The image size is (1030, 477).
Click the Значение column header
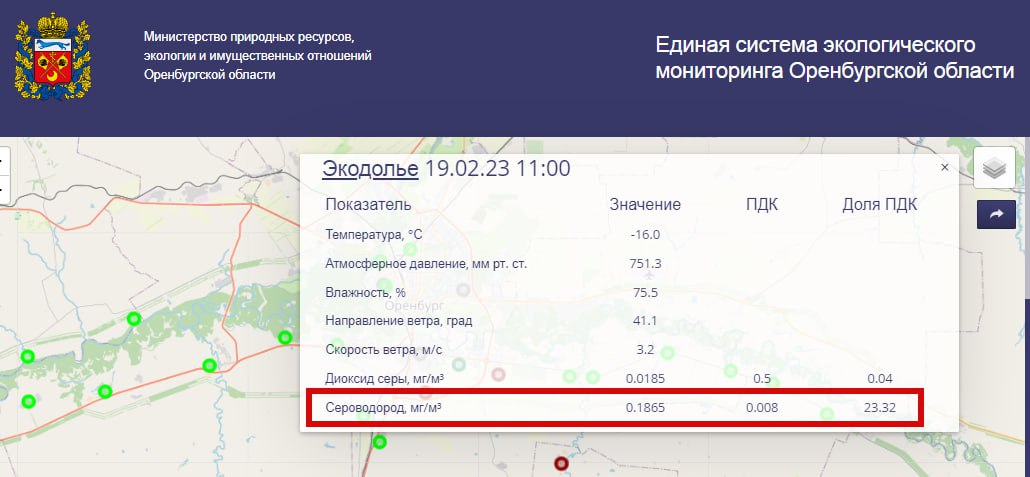tap(645, 204)
